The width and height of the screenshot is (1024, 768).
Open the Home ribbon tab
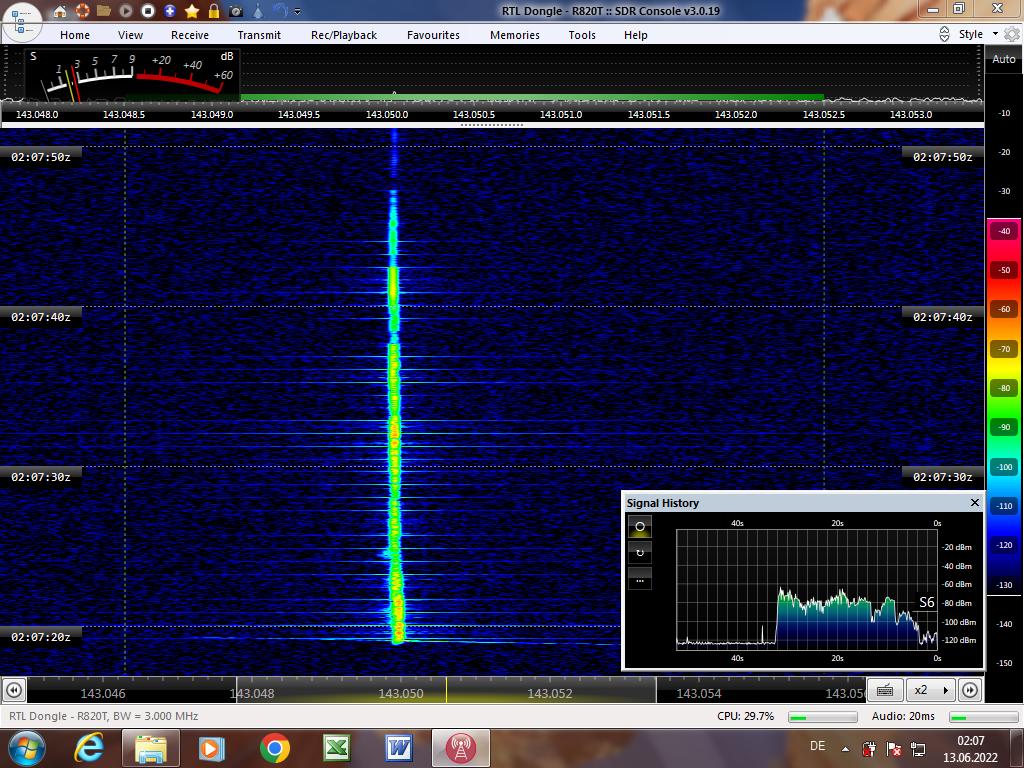click(75, 35)
